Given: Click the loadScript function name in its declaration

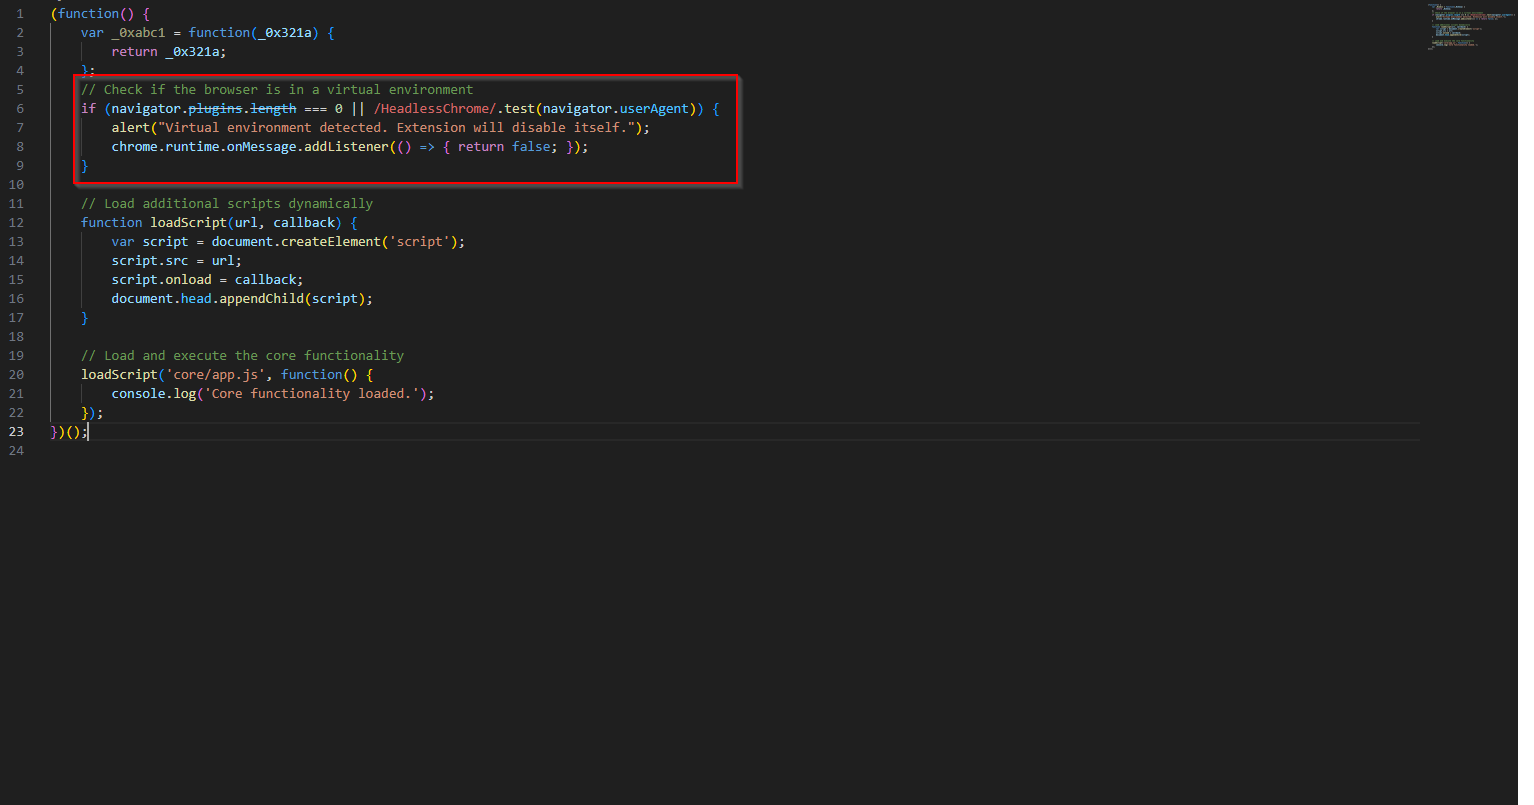Looking at the screenshot, I should (188, 222).
